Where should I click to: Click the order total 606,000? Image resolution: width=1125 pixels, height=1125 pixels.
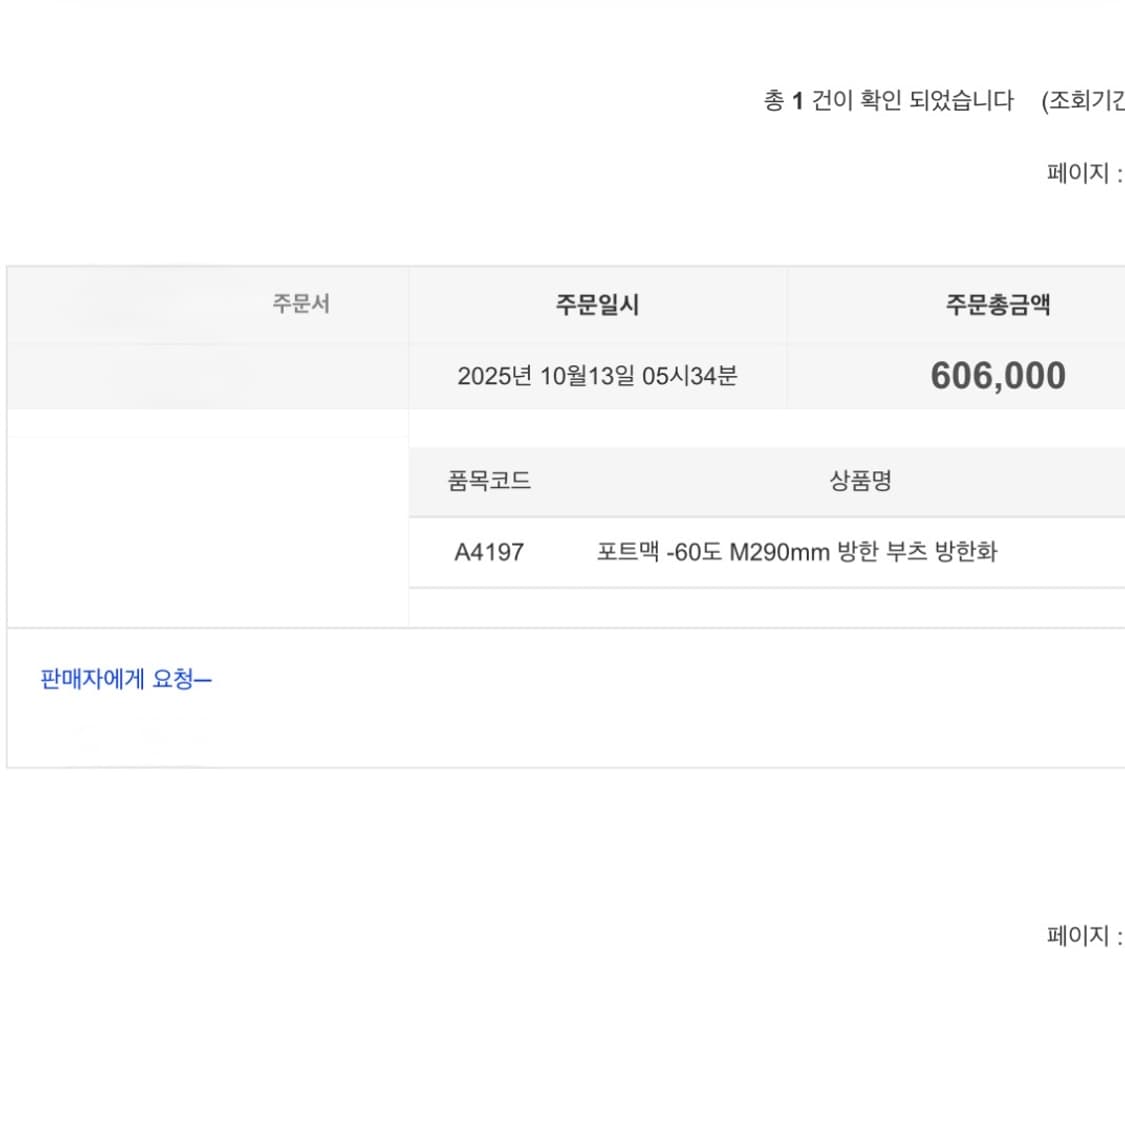pos(997,376)
